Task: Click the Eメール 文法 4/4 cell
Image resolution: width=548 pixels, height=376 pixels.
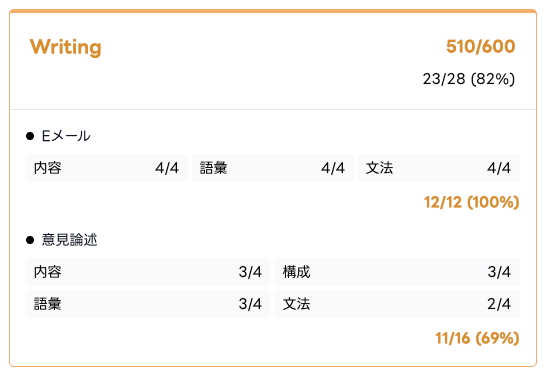Action: click(x=439, y=168)
